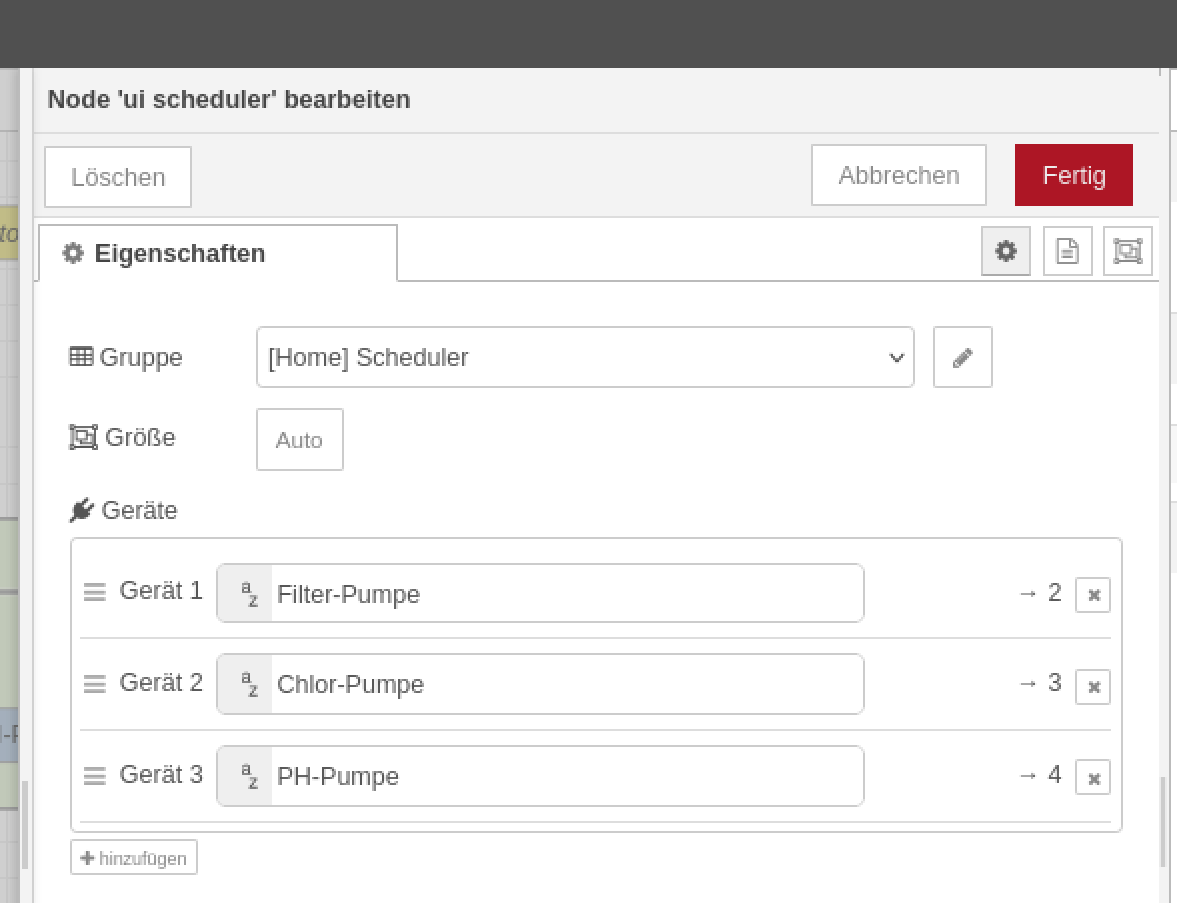Select the 'Gerät 3' row label
Viewport: 1178px width, 904px height.
pos(161,775)
